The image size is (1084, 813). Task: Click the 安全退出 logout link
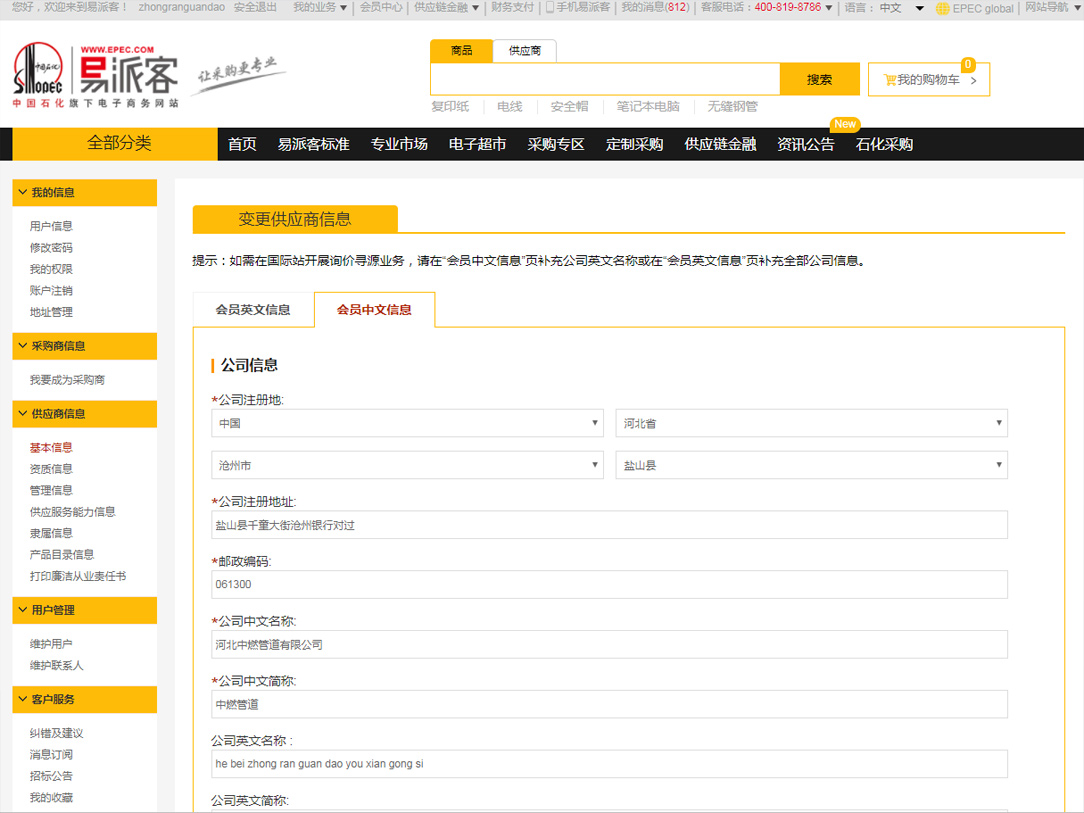255,8
